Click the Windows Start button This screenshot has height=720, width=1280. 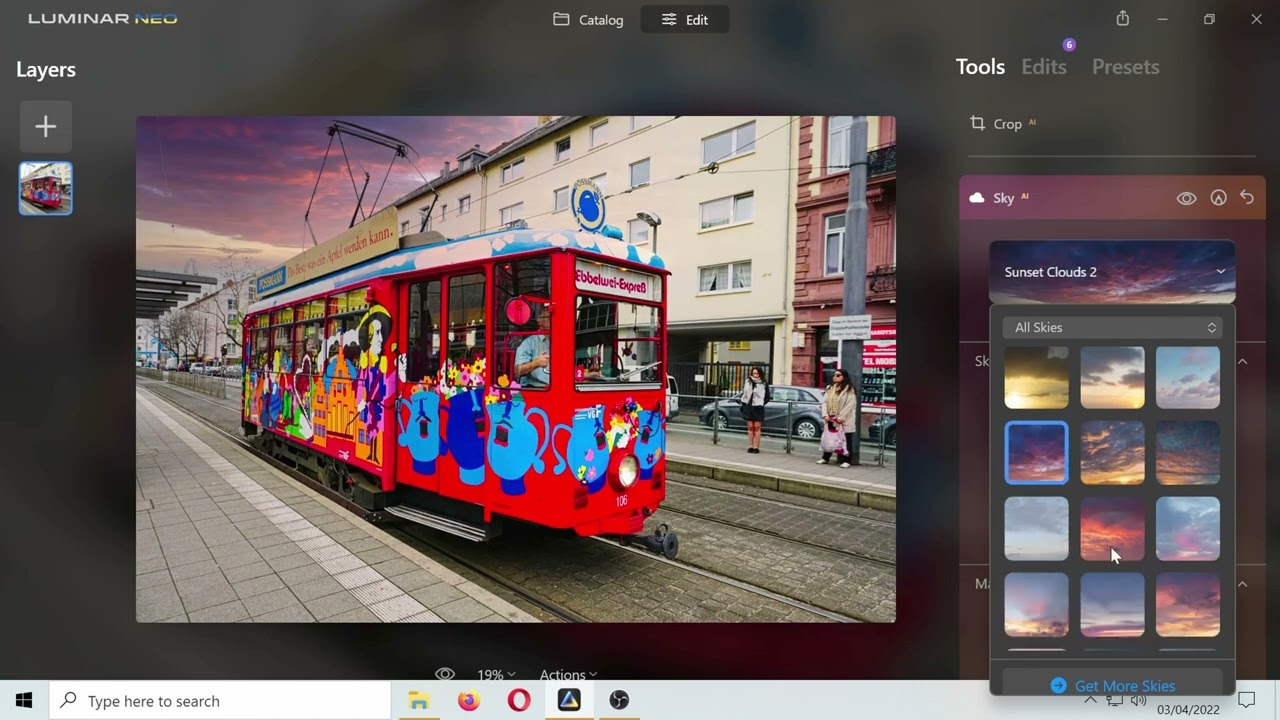point(24,701)
